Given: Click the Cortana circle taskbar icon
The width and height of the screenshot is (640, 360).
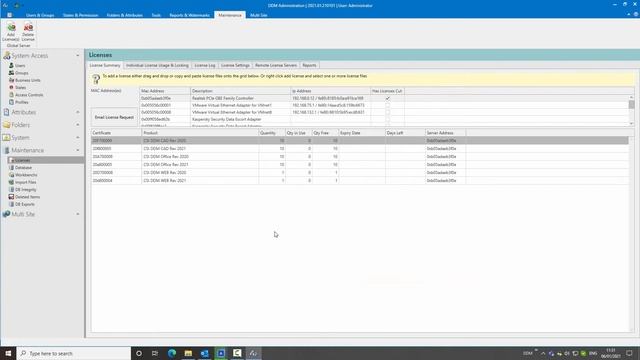Looking at the screenshot, I should coord(139,353).
